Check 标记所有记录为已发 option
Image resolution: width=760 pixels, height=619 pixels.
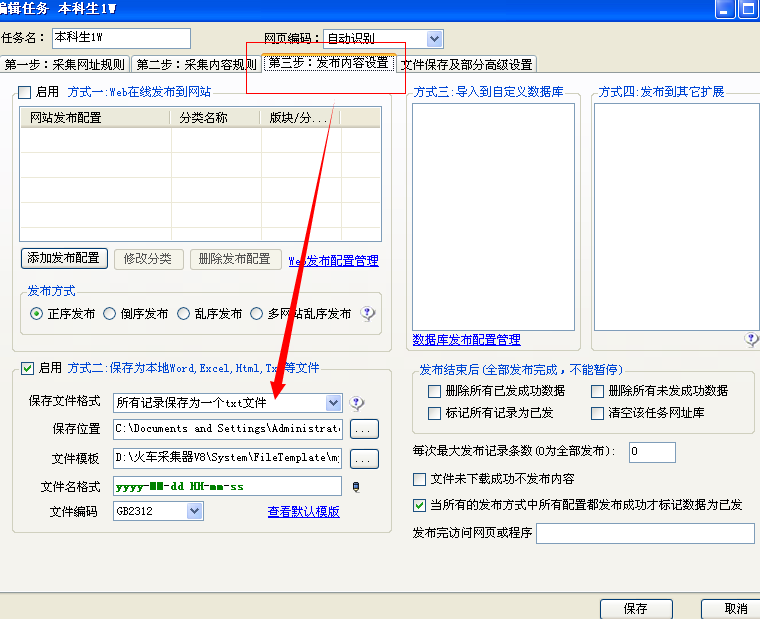(434, 413)
